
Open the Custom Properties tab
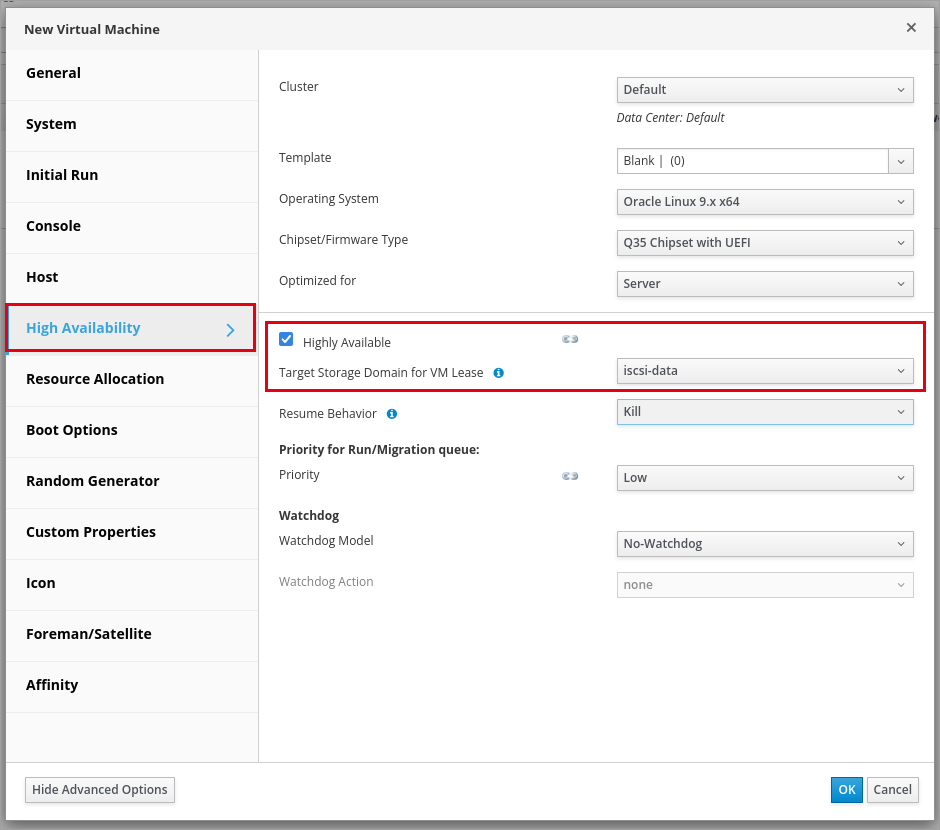132,532
